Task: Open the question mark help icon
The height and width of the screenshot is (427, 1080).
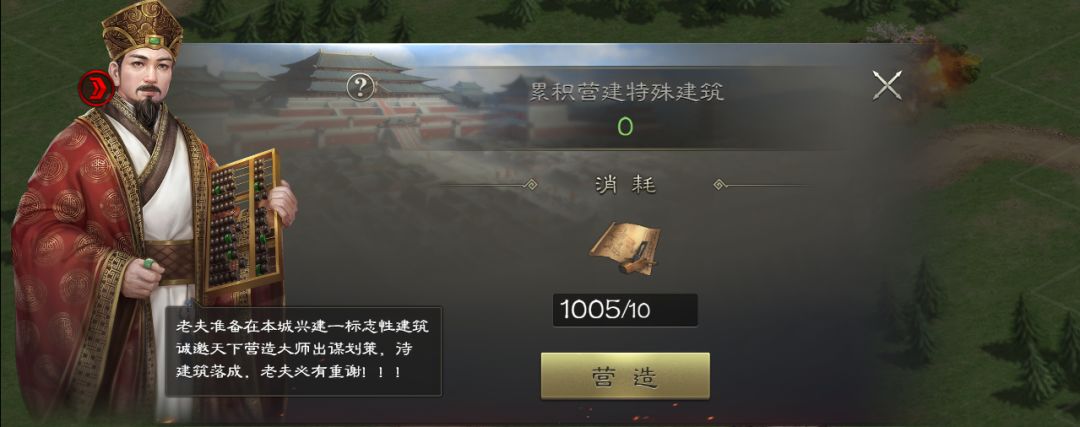Action: click(x=361, y=87)
